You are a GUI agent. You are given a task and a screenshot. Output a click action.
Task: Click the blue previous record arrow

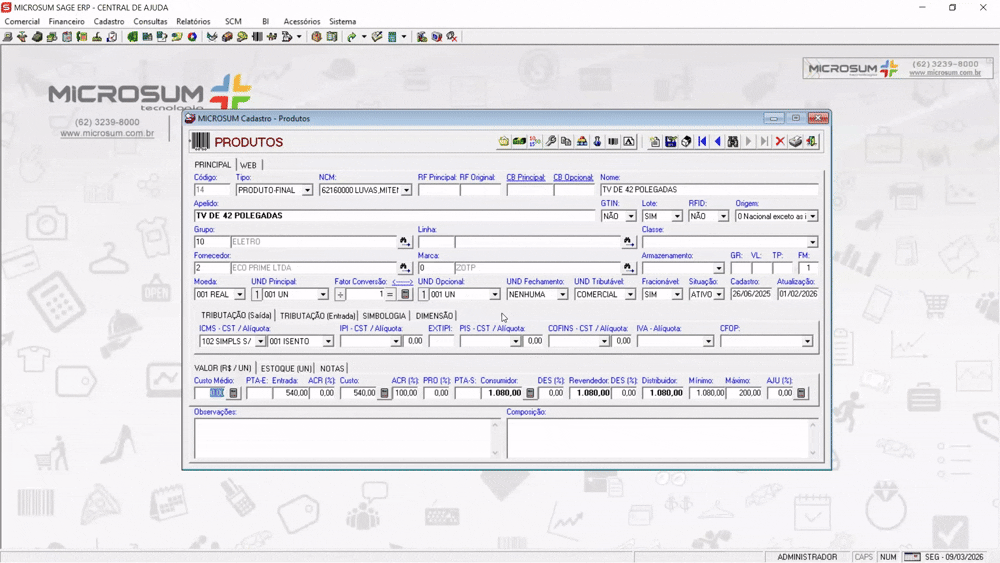point(717,142)
